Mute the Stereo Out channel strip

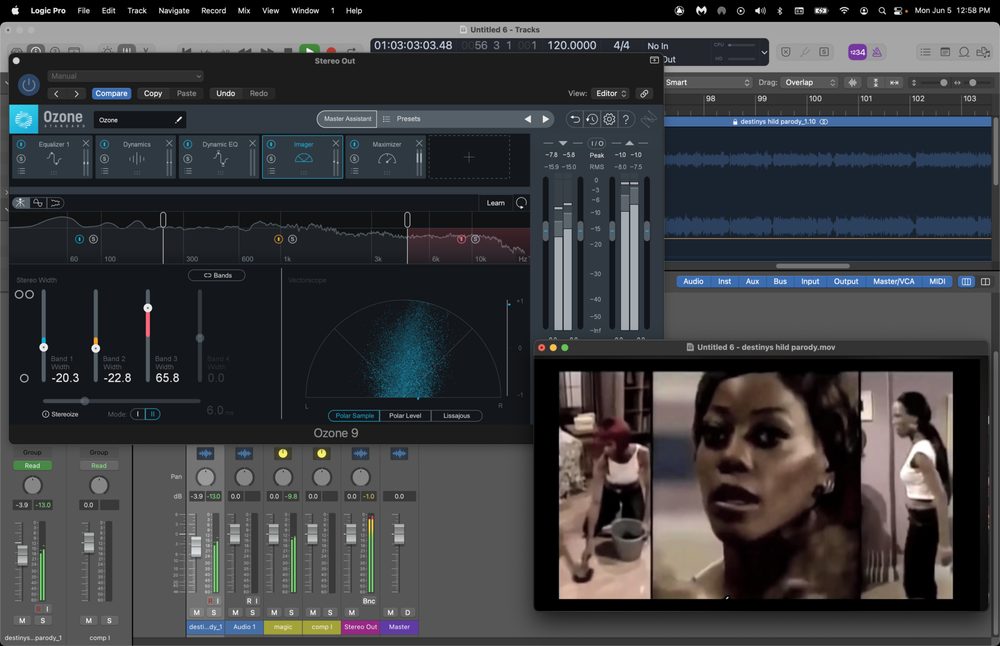pyautogui.click(x=351, y=612)
